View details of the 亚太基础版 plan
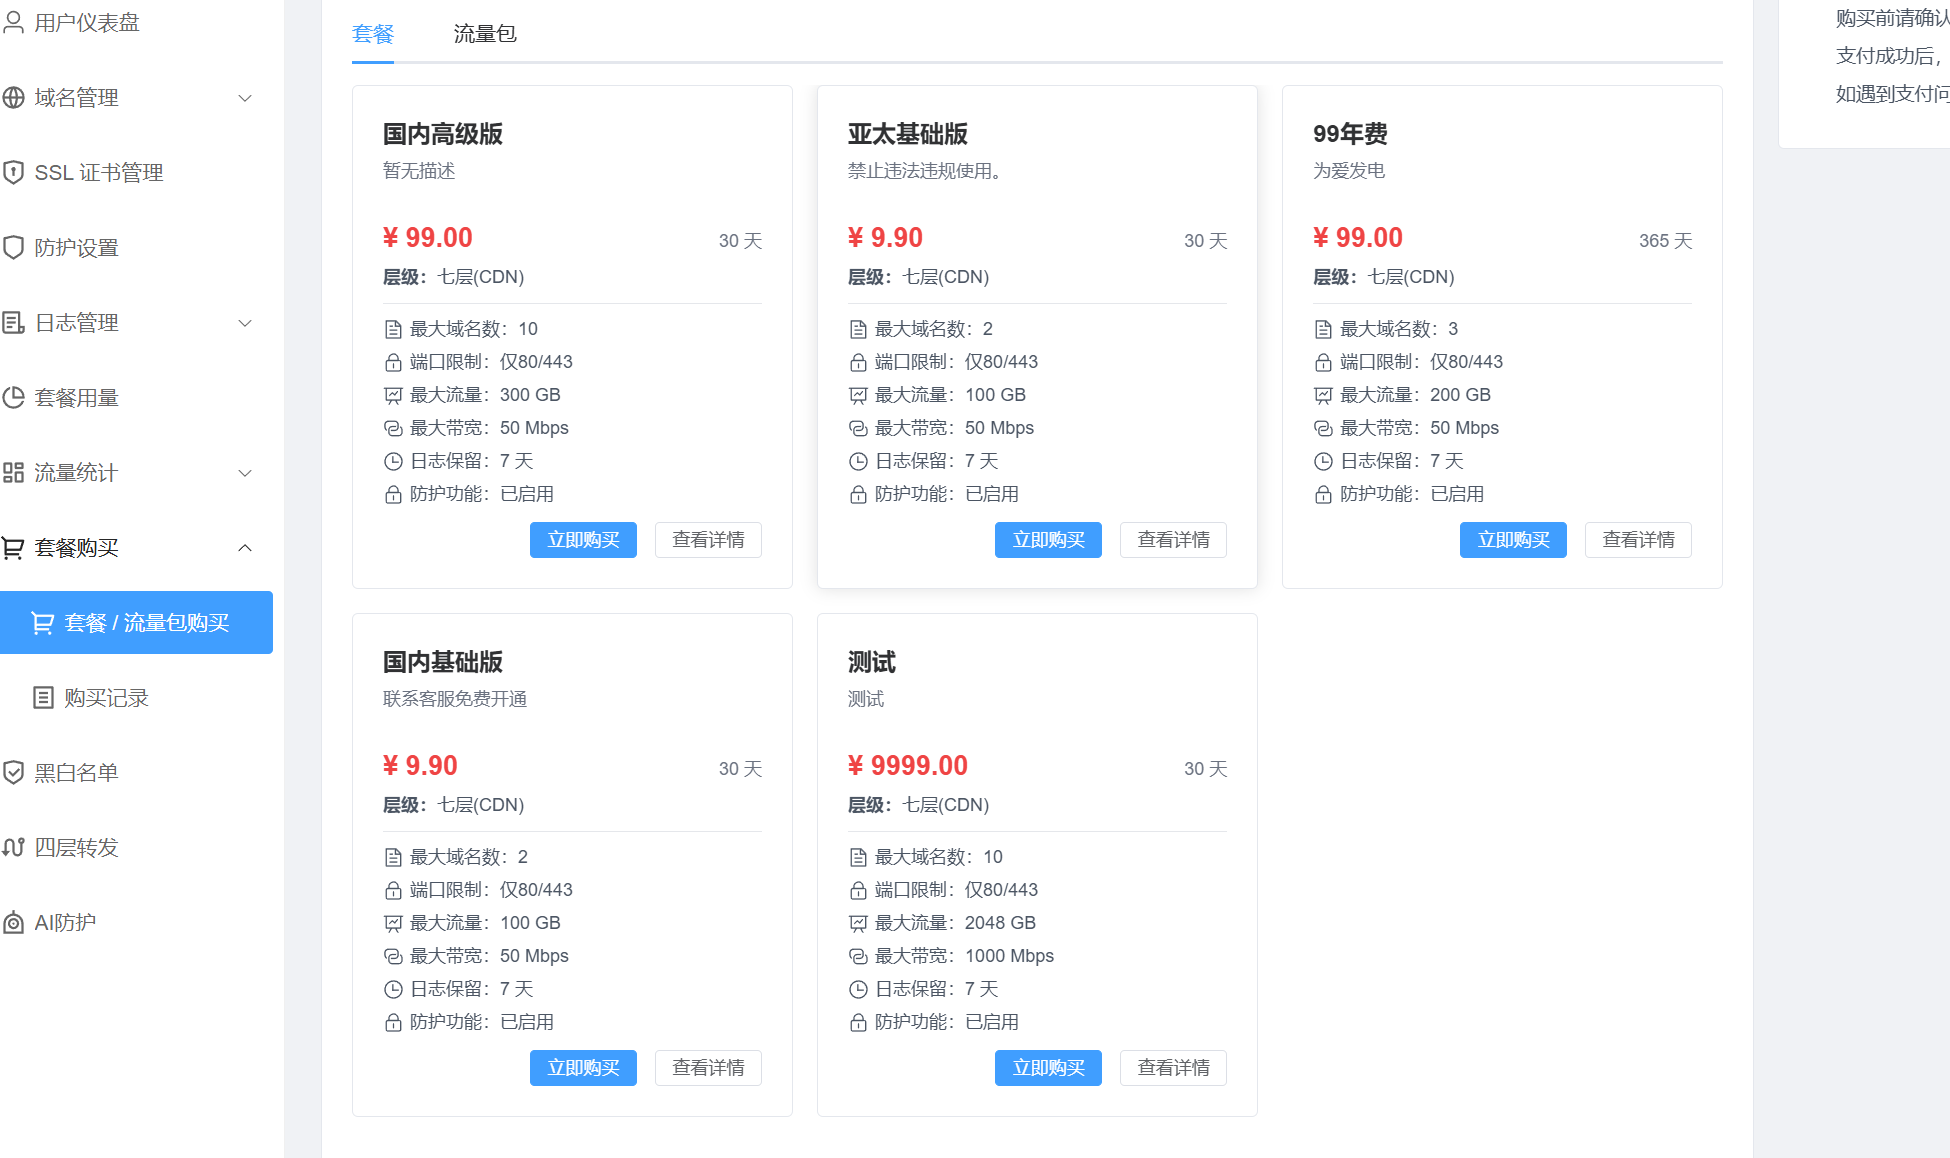The height and width of the screenshot is (1158, 1950). (1173, 540)
